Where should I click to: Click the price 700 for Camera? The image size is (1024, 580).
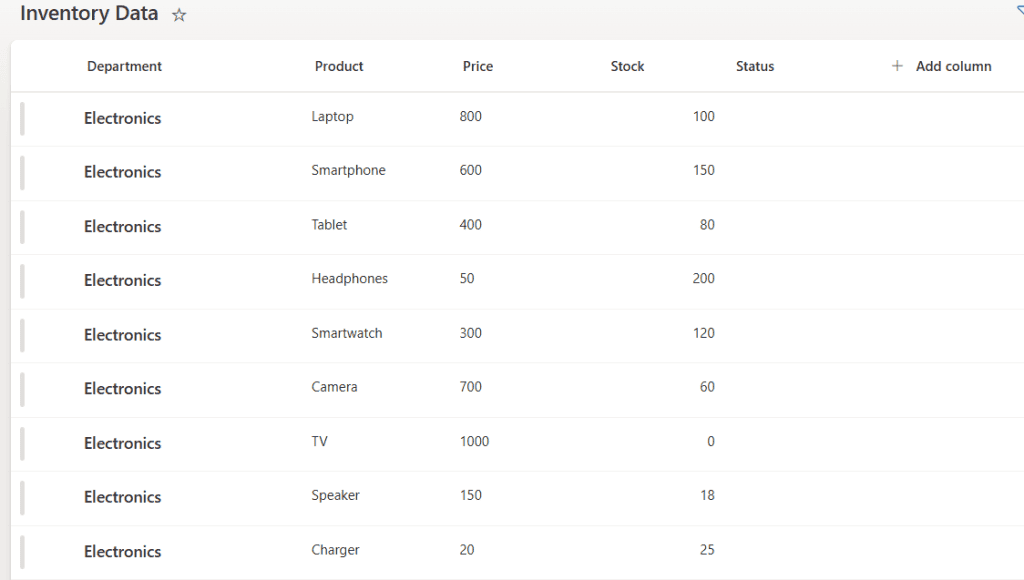coord(471,387)
